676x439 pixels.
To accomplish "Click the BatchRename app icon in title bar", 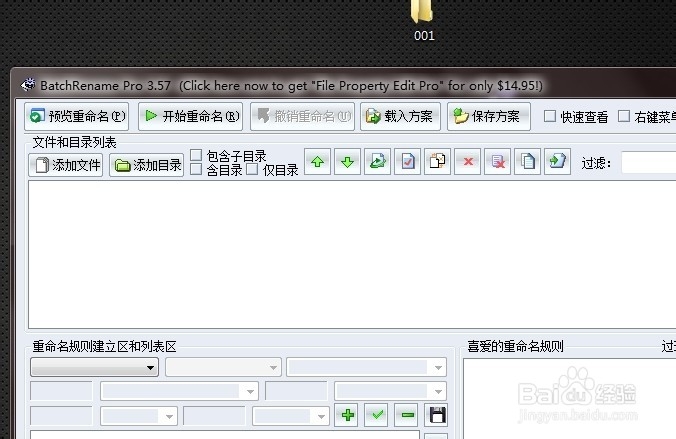I will coord(28,85).
